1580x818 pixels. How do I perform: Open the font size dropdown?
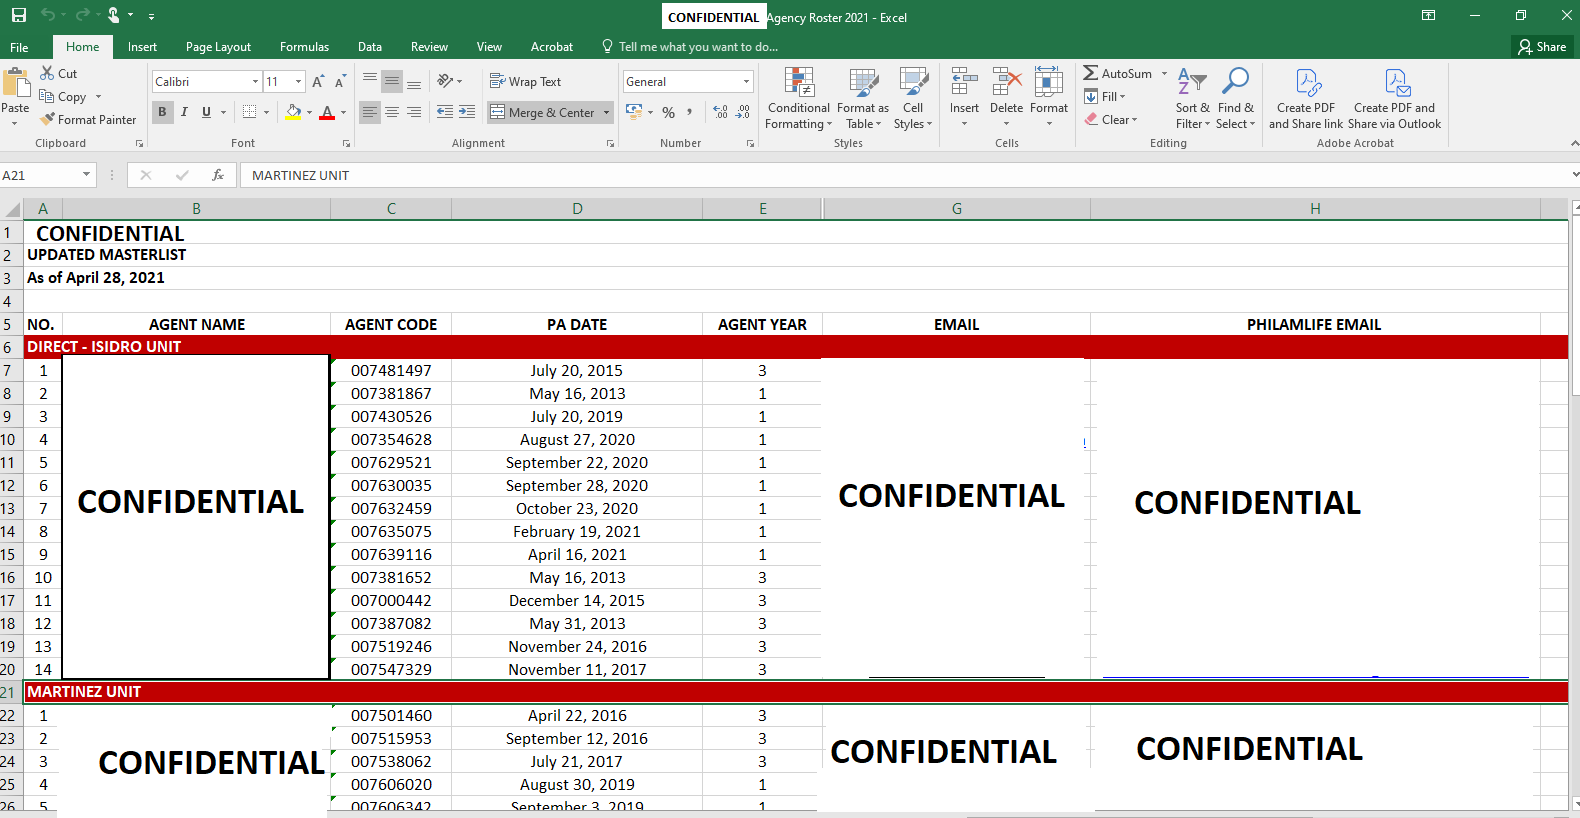298,81
